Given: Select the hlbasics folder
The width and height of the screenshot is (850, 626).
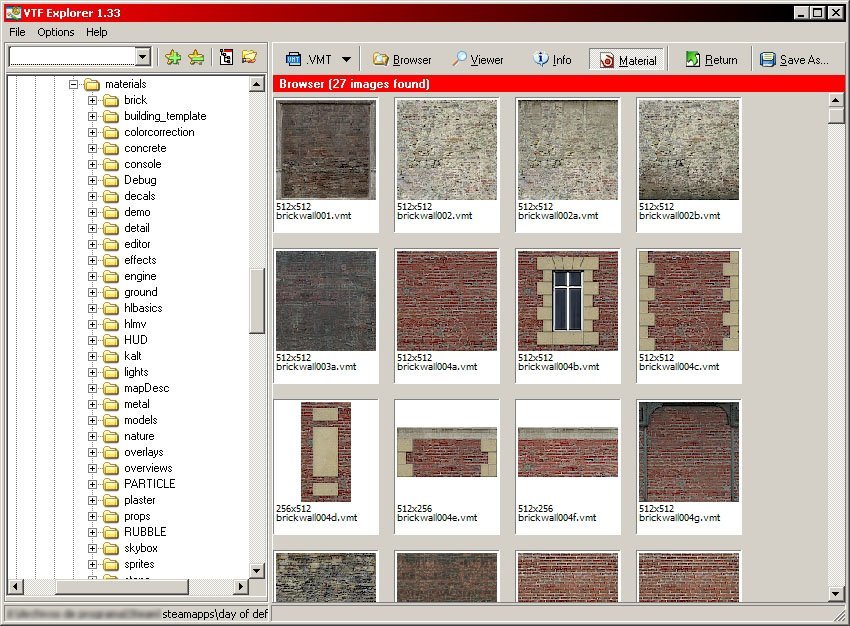Looking at the screenshot, I should pyautogui.click(x=143, y=308).
